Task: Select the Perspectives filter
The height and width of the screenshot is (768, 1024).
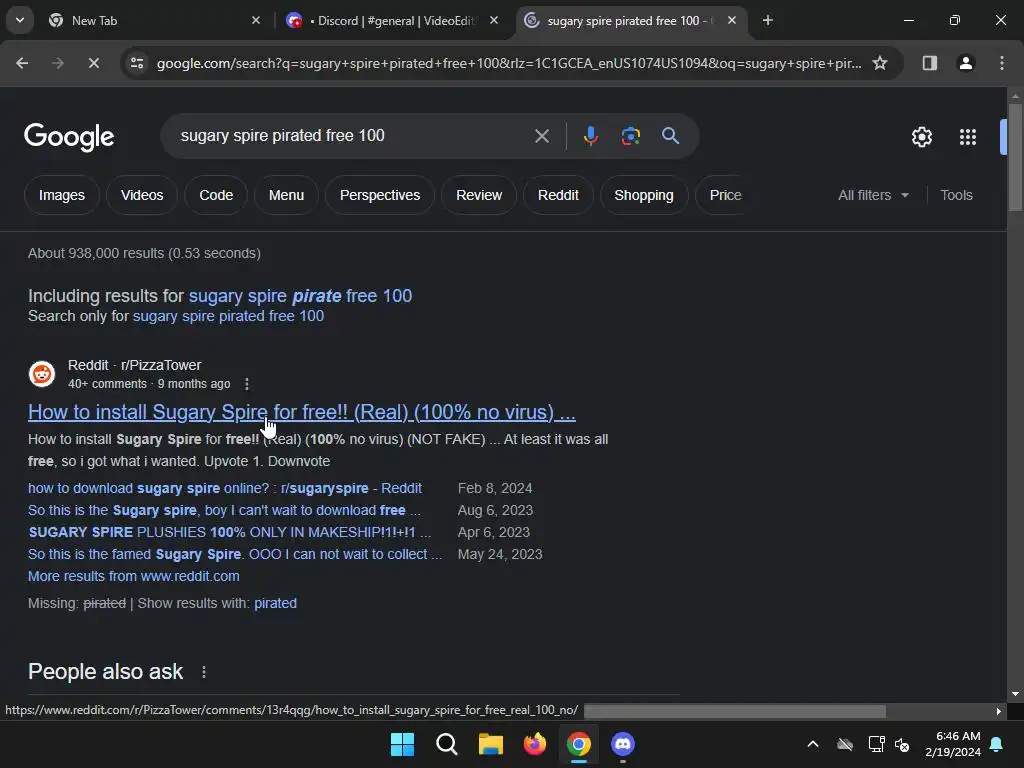Action: tap(379, 195)
